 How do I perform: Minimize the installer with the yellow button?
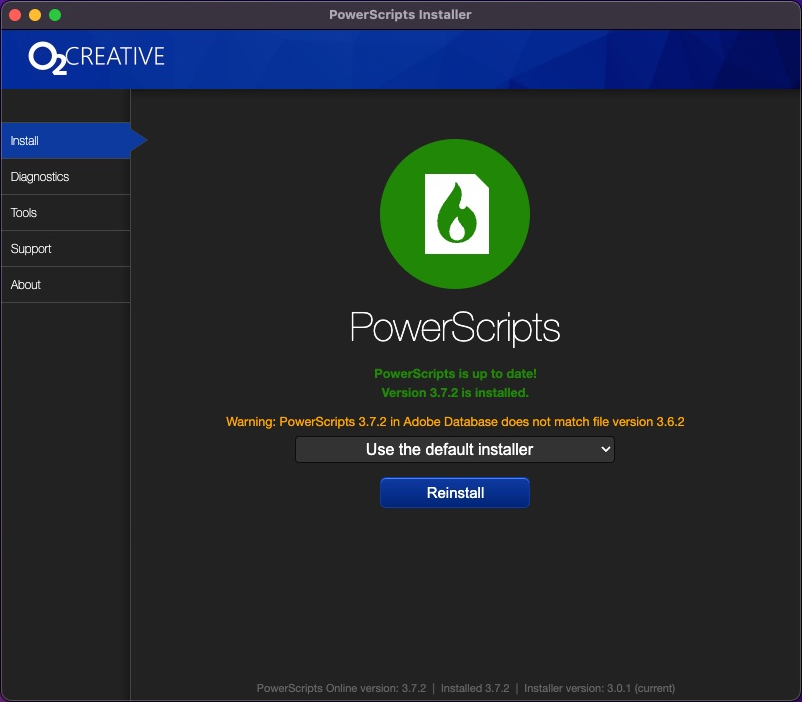35,15
